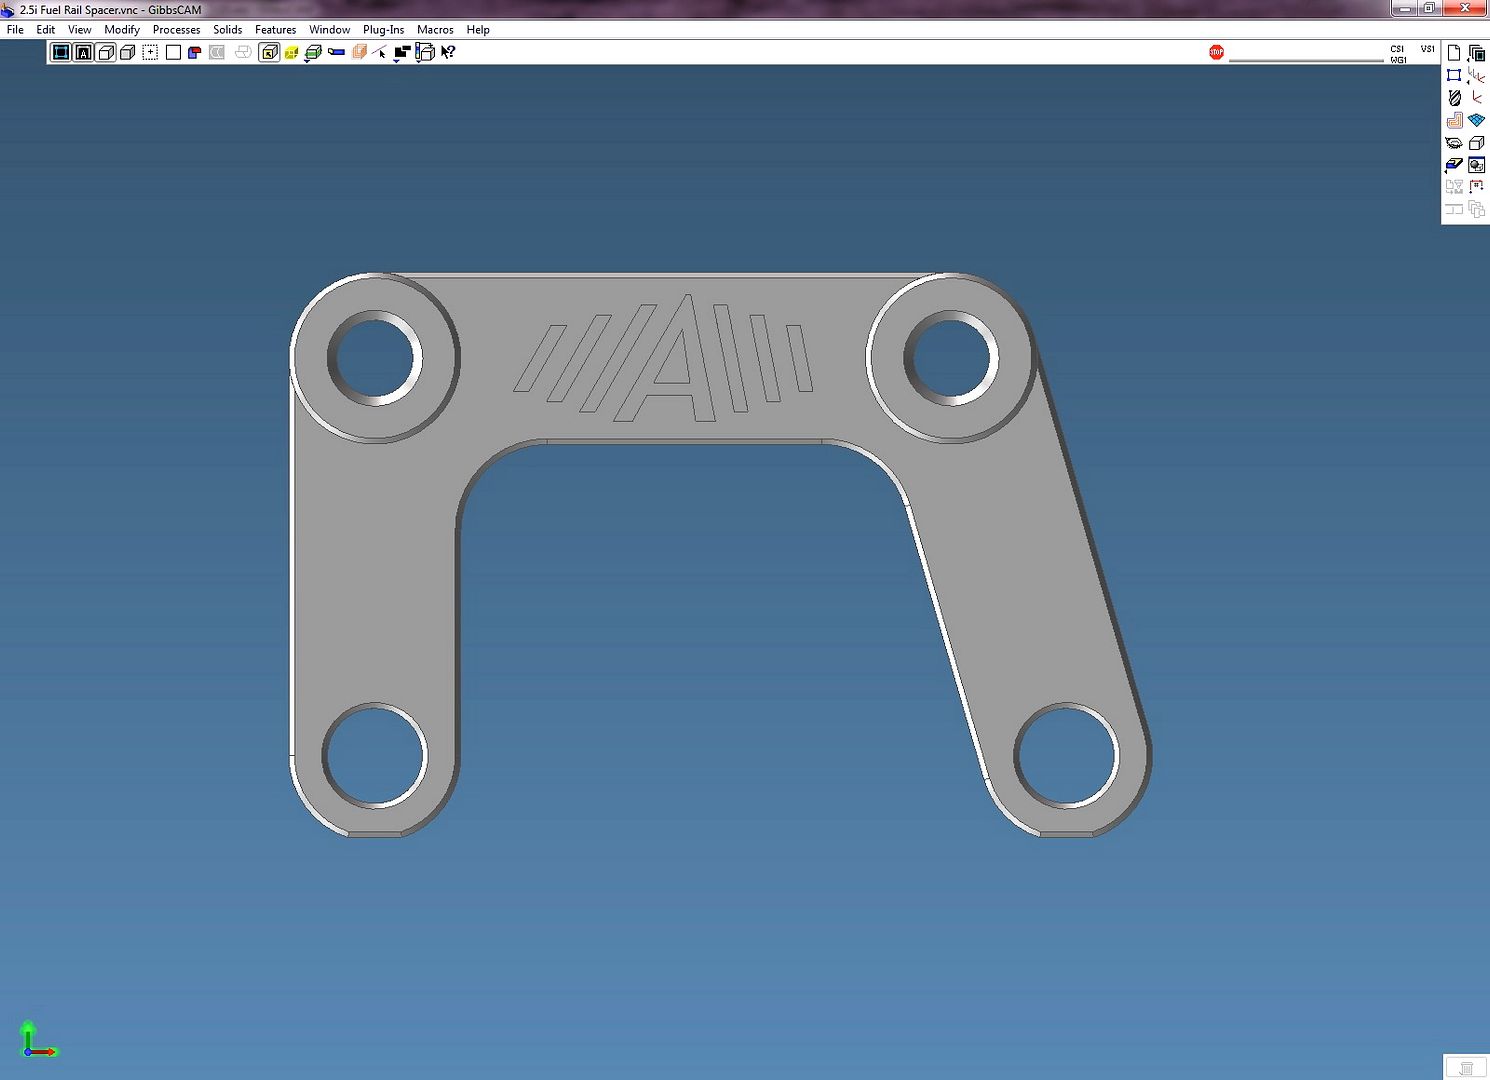1490x1080 pixels.
Task: Toggle the show geometry button
Action: point(61,52)
